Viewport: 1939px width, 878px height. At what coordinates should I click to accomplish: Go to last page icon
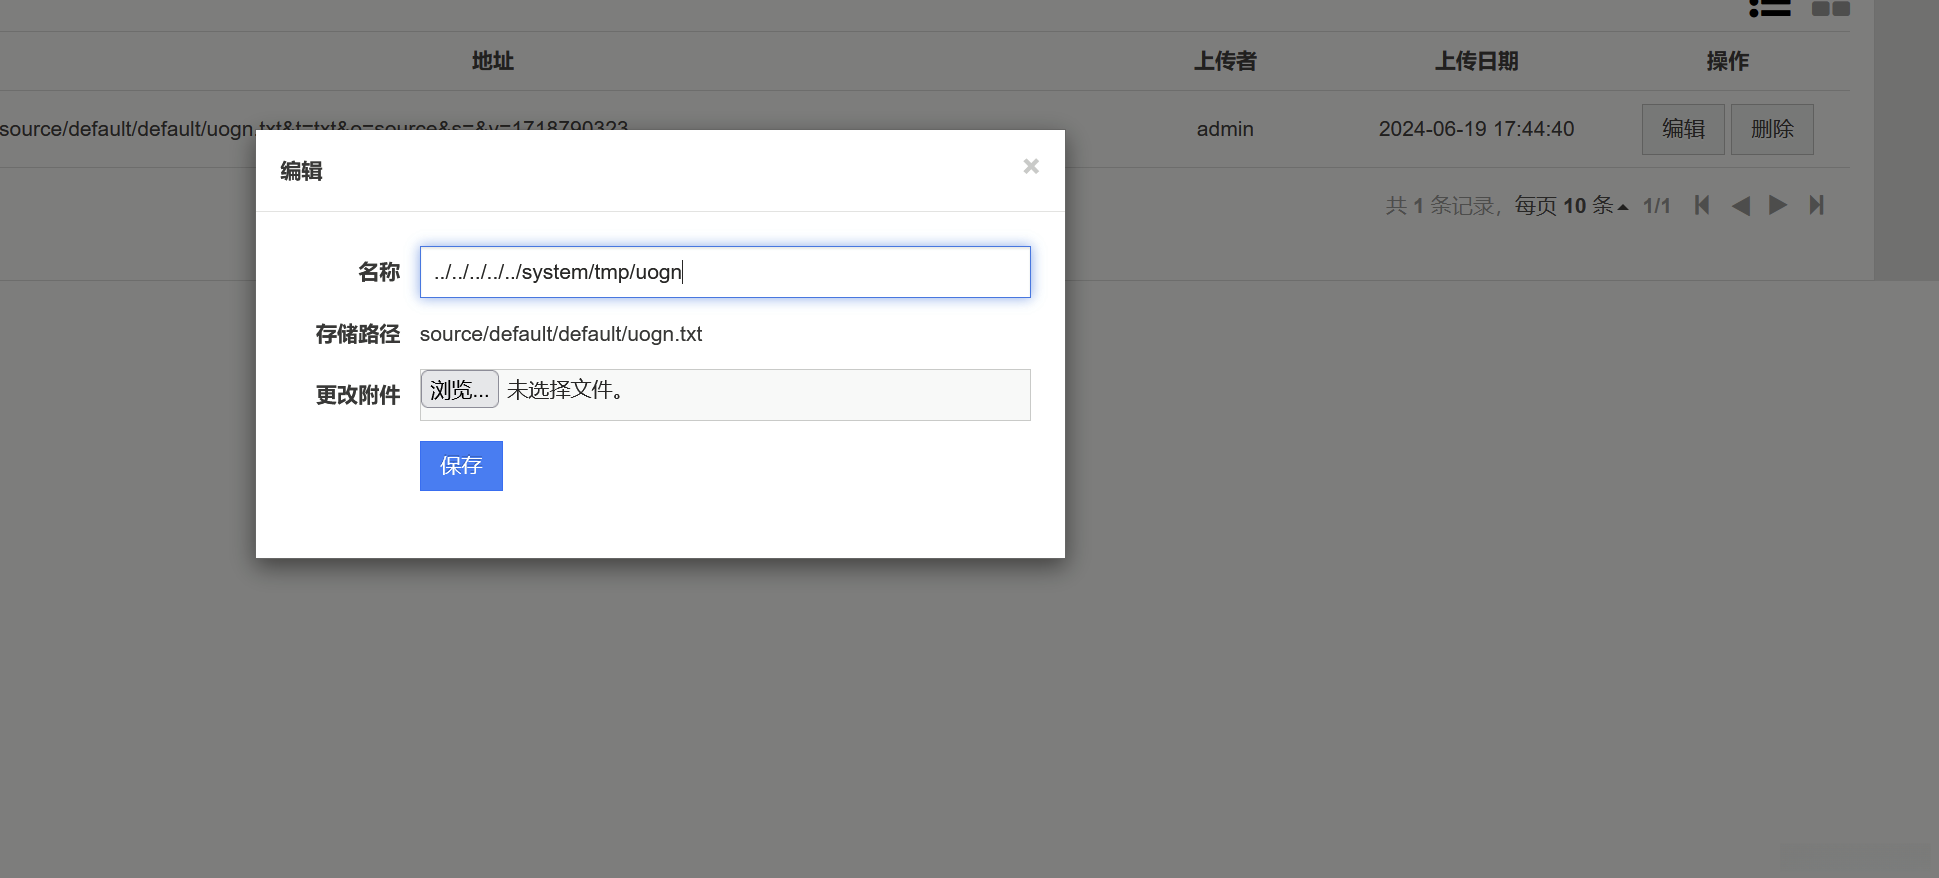[1817, 205]
